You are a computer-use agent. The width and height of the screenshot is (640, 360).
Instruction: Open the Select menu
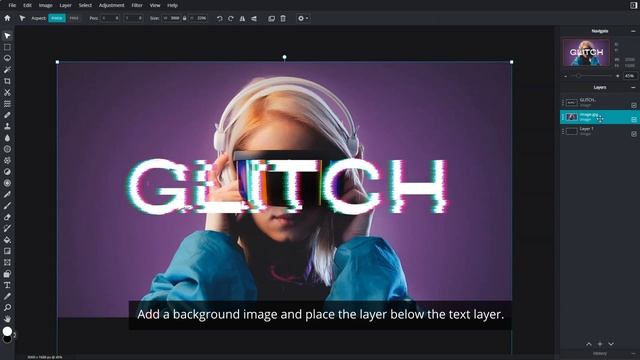coord(85,5)
